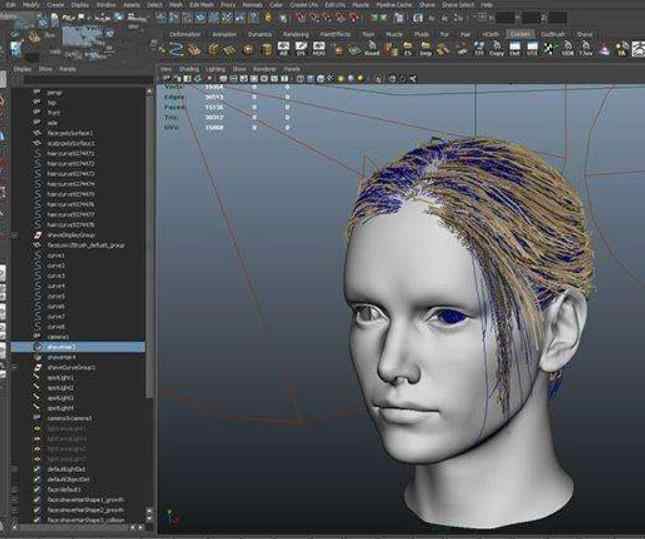Image resolution: width=645 pixels, height=539 pixels.
Task: Click the outliner vertical scrollbar
Action: click(150, 250)
